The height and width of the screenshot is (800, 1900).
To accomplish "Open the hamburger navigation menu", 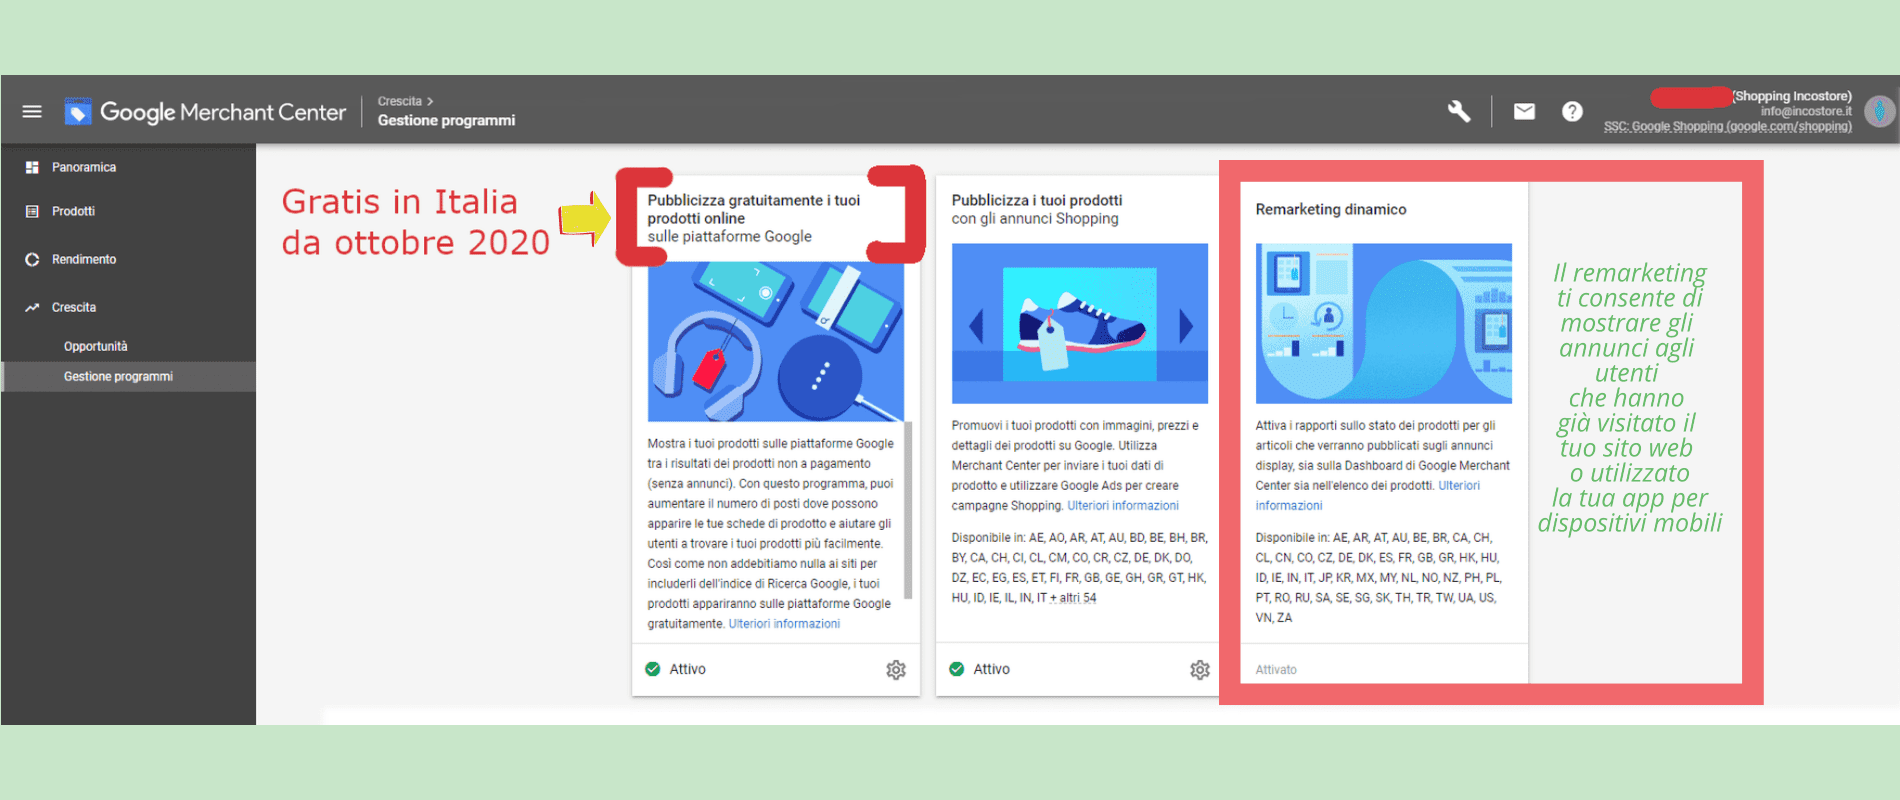I will [32, 111].
